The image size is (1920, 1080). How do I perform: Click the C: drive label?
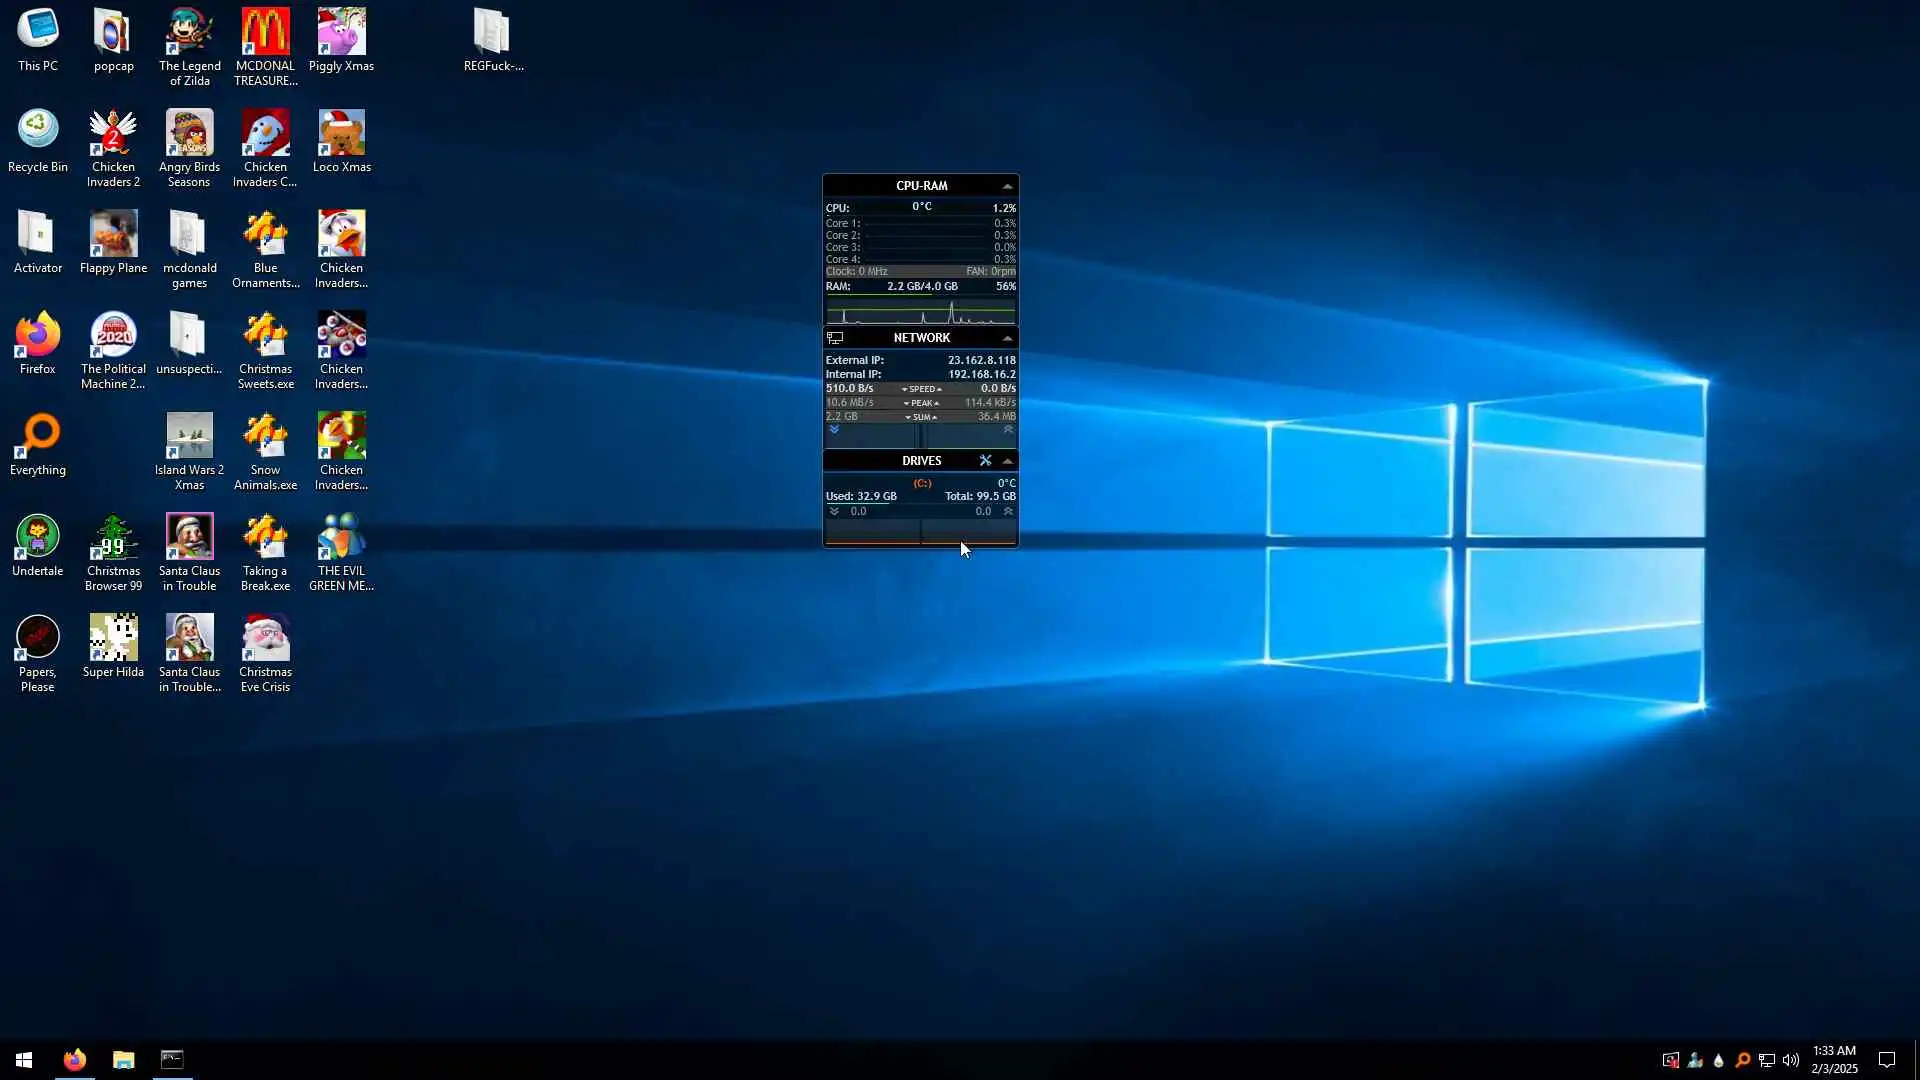point(922,483)
